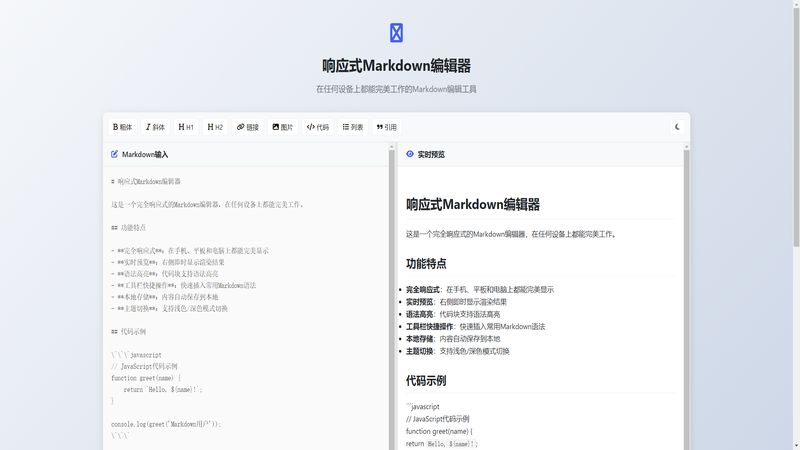The image size is (800, 450).
Task: Insert a list using 列表 button
Action: click(352, 127)
